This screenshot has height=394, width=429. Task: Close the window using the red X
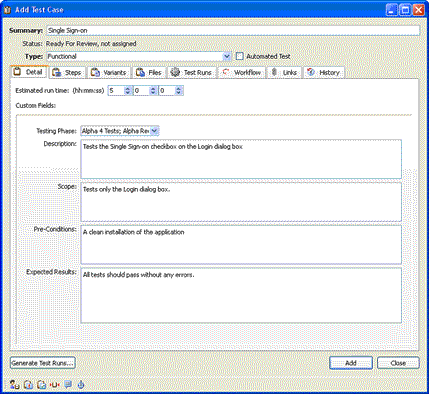tap(418, 10)
